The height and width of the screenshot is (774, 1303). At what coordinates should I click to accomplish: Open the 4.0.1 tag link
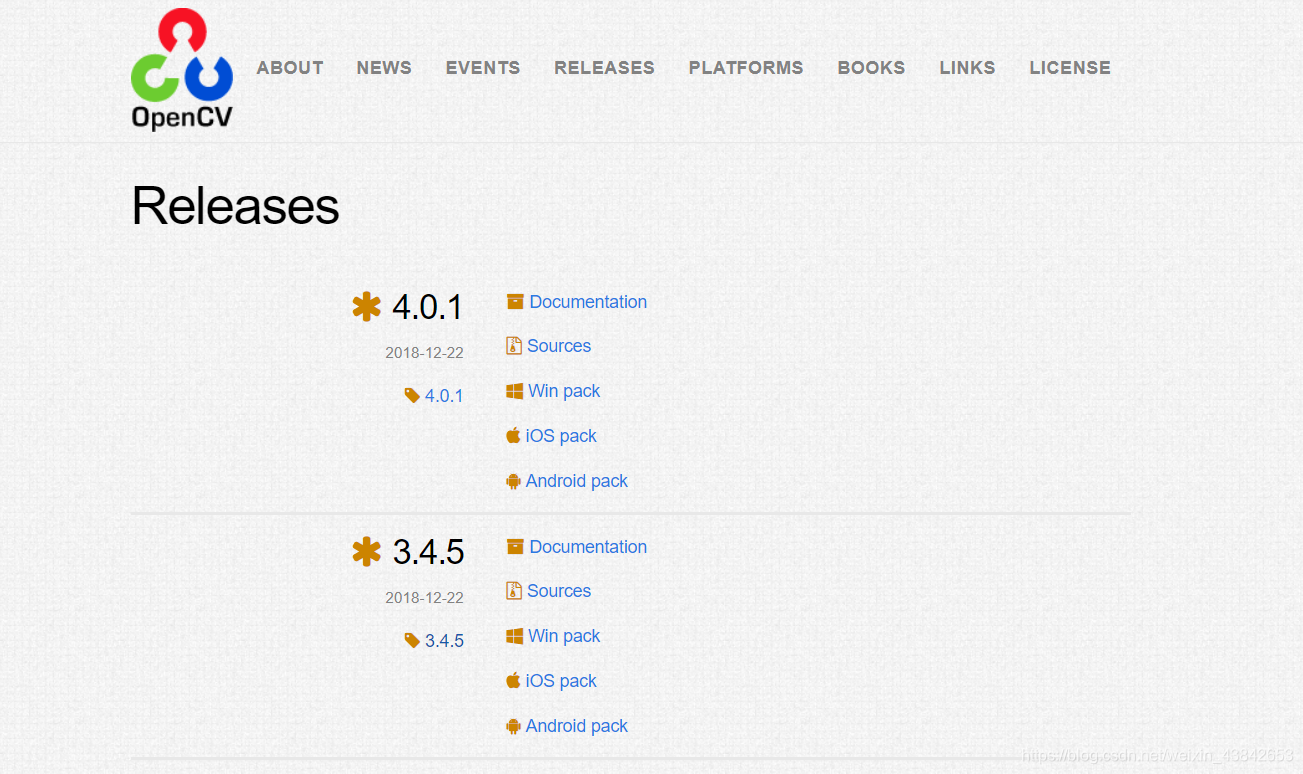(444, 396)
